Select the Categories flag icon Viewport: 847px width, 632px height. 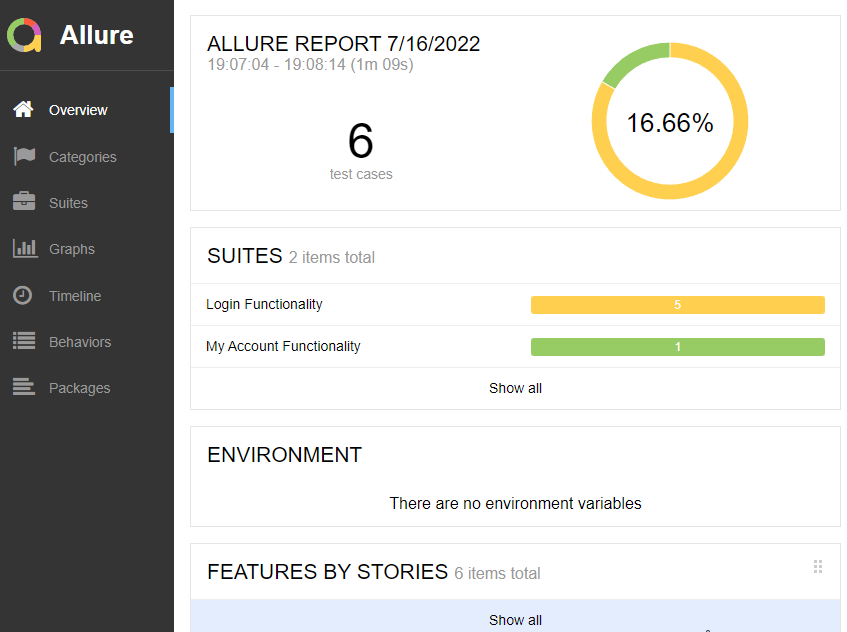24,156
